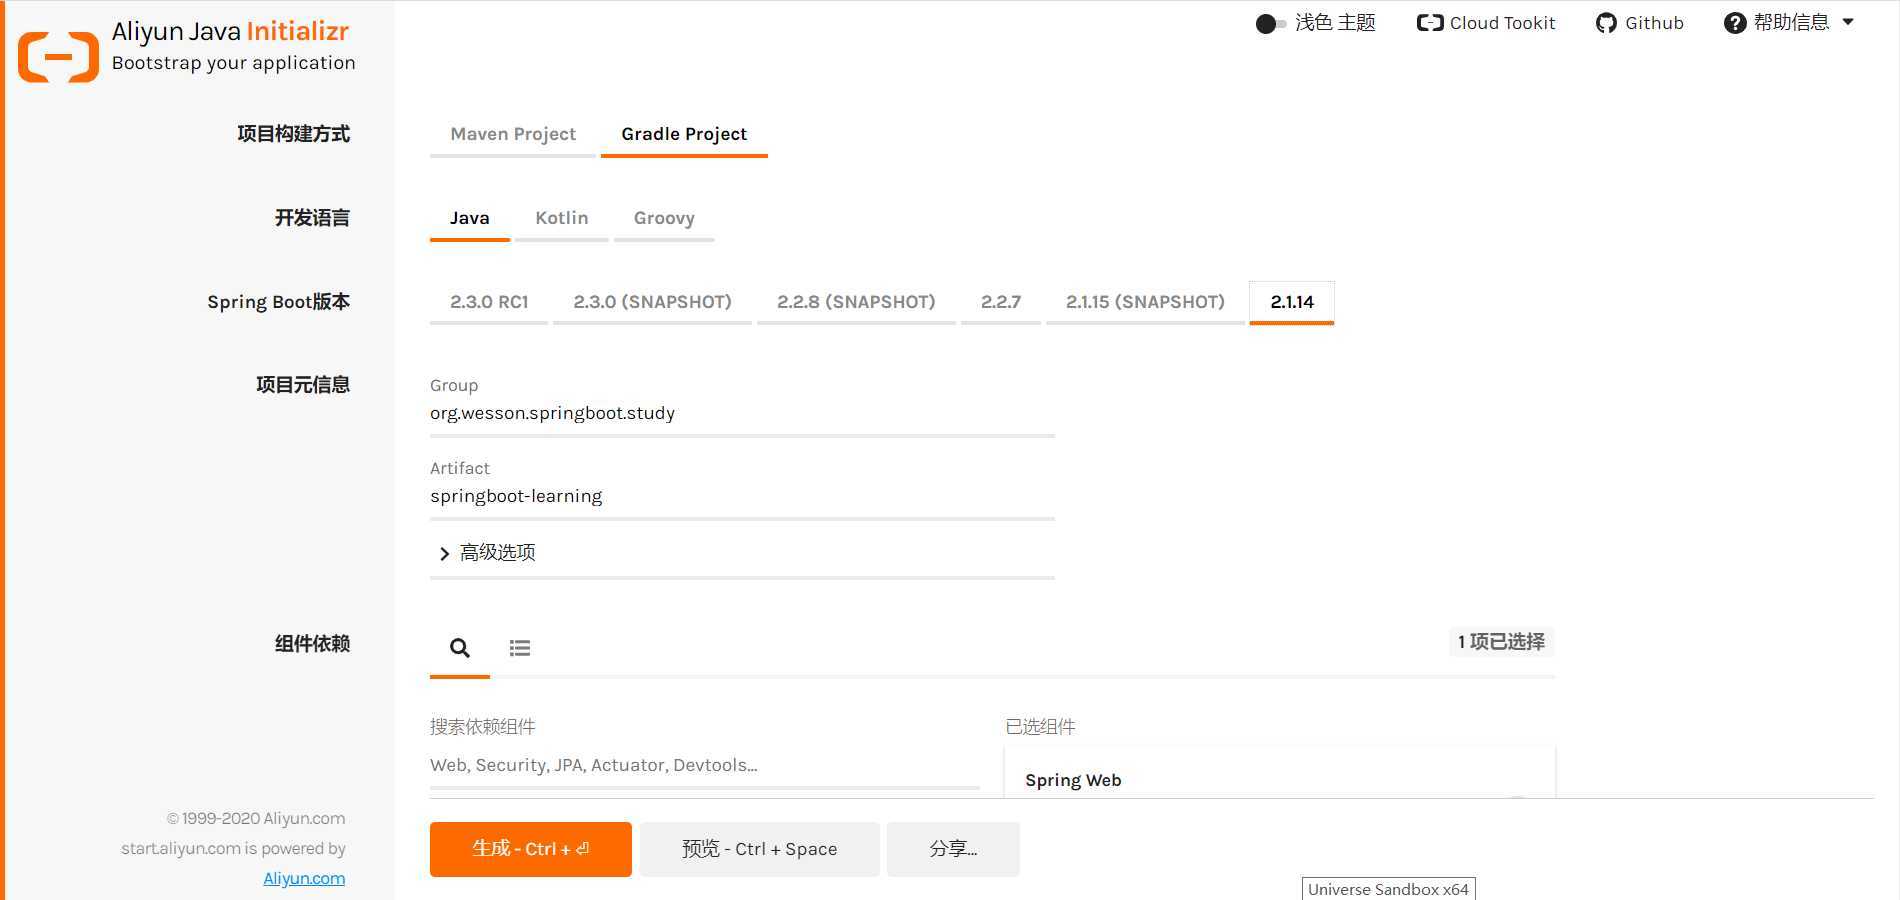Toggle the light theme switch
This screenshot has width=1900, height=900.
1271,24
